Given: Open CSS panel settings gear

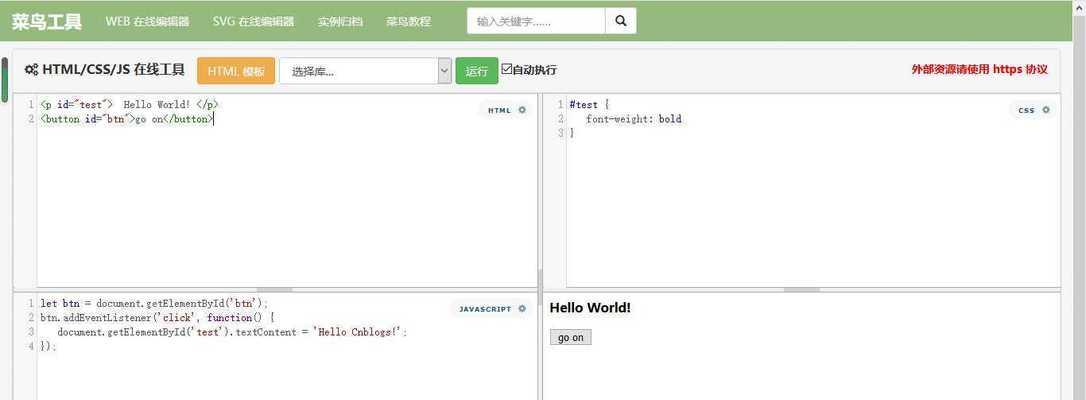Looking at the screenshot, I should click(x=1046, y=110).
